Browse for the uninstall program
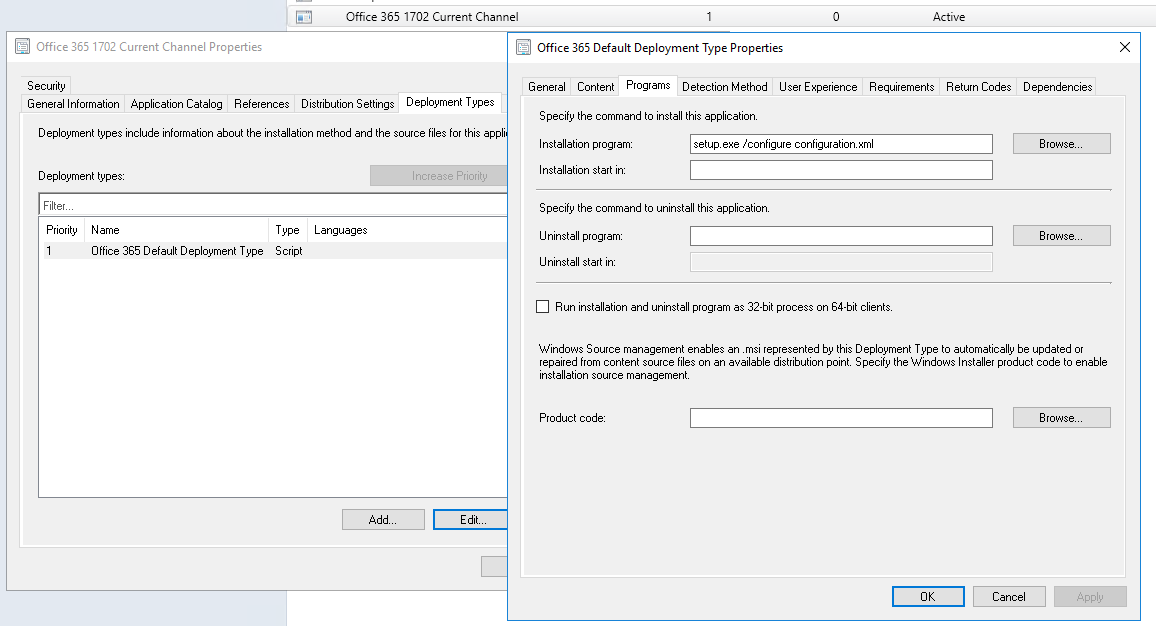Viewport: 1156px width, 626px height. coord(1061,236)
